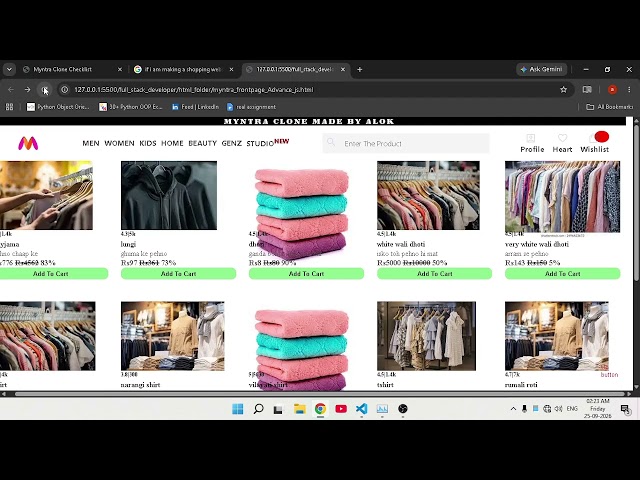Open Windows Start menu
This screenshot has height=480, width=640.
pos(238,409)
